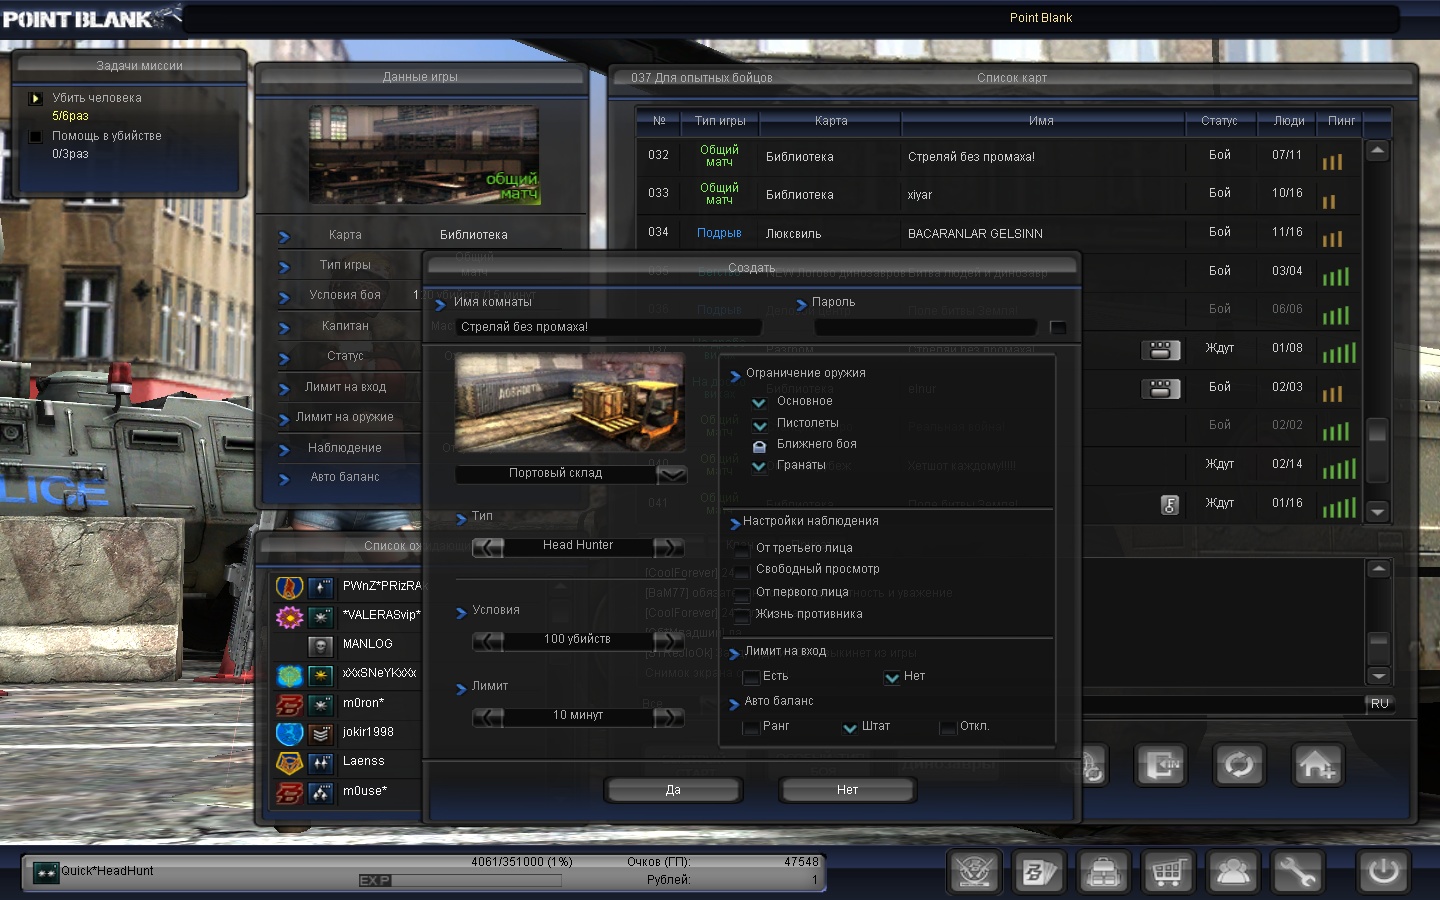
Task: Sort room list by Карта column
Action: (830, 121)
